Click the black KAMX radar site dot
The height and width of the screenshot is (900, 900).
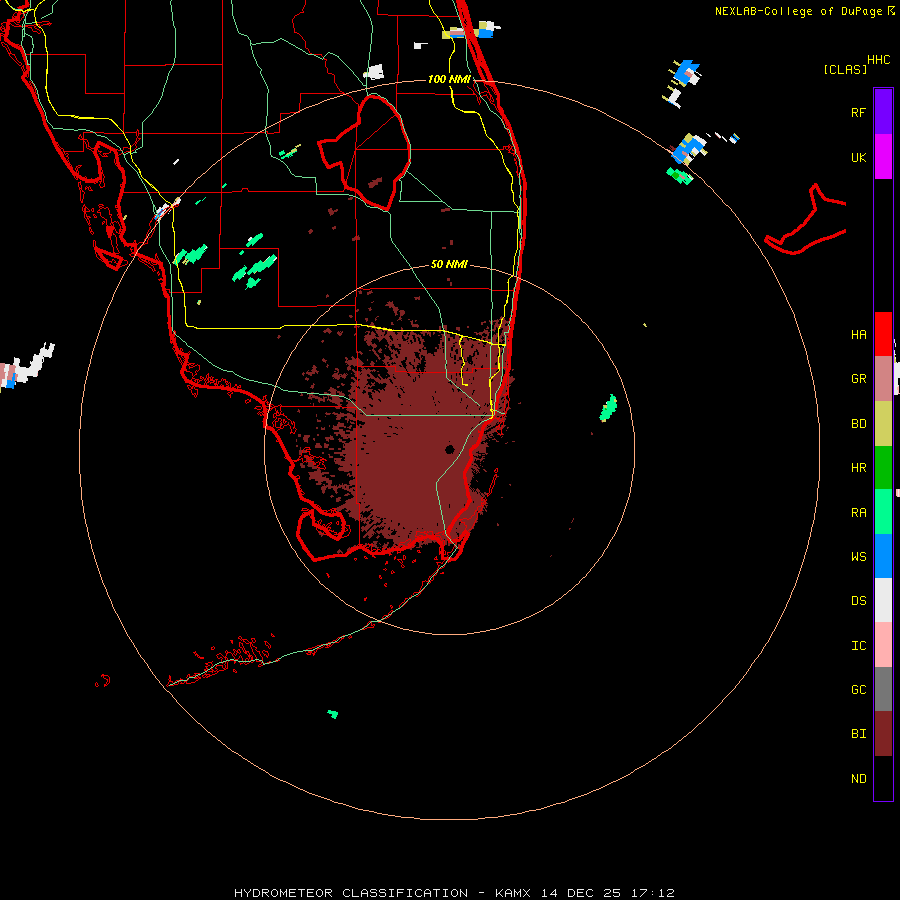(449, 449)
